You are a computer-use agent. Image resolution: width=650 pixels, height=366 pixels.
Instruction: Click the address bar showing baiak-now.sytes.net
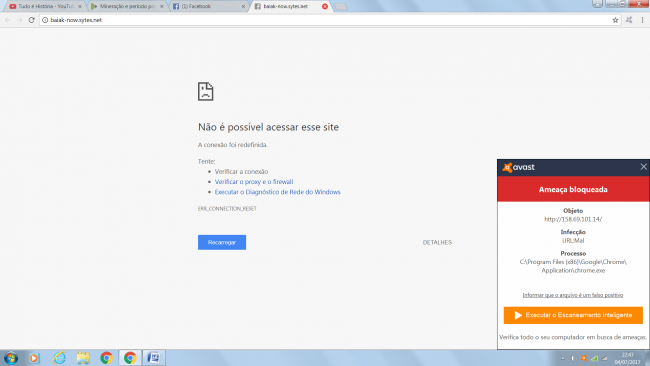coord(330,20)
